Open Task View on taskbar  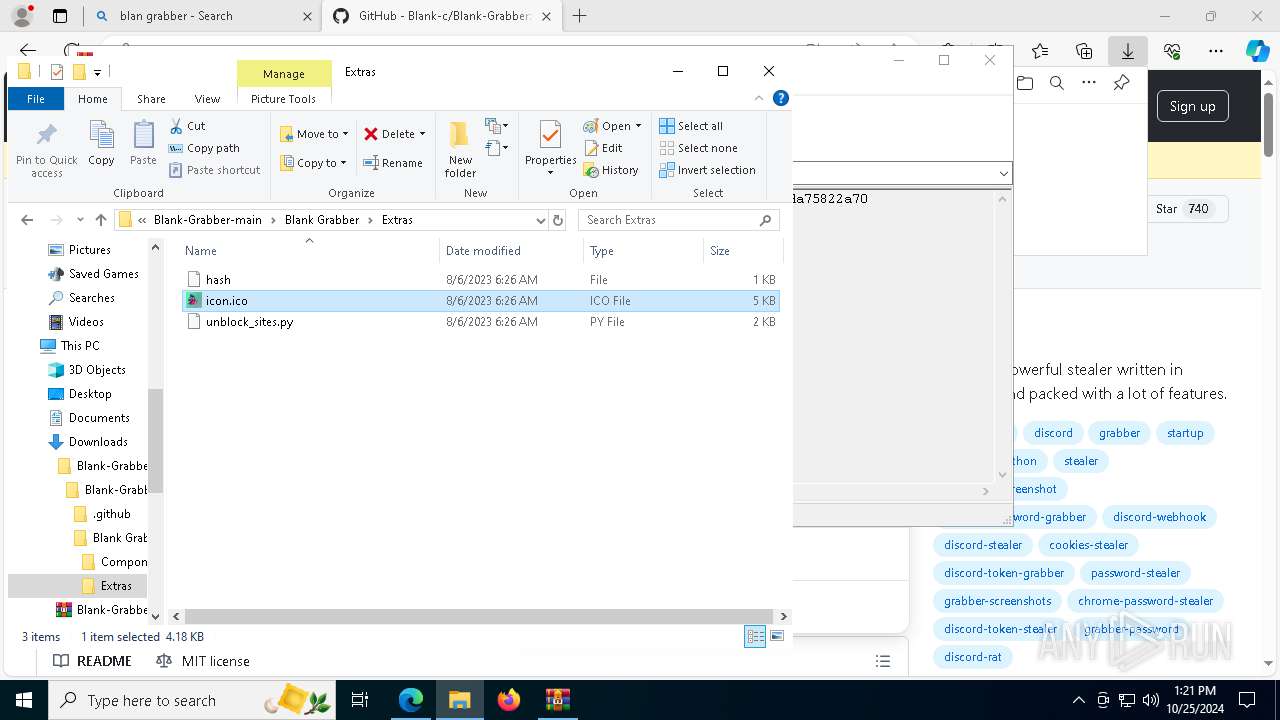pyautogui.click(x=360, y=700)
